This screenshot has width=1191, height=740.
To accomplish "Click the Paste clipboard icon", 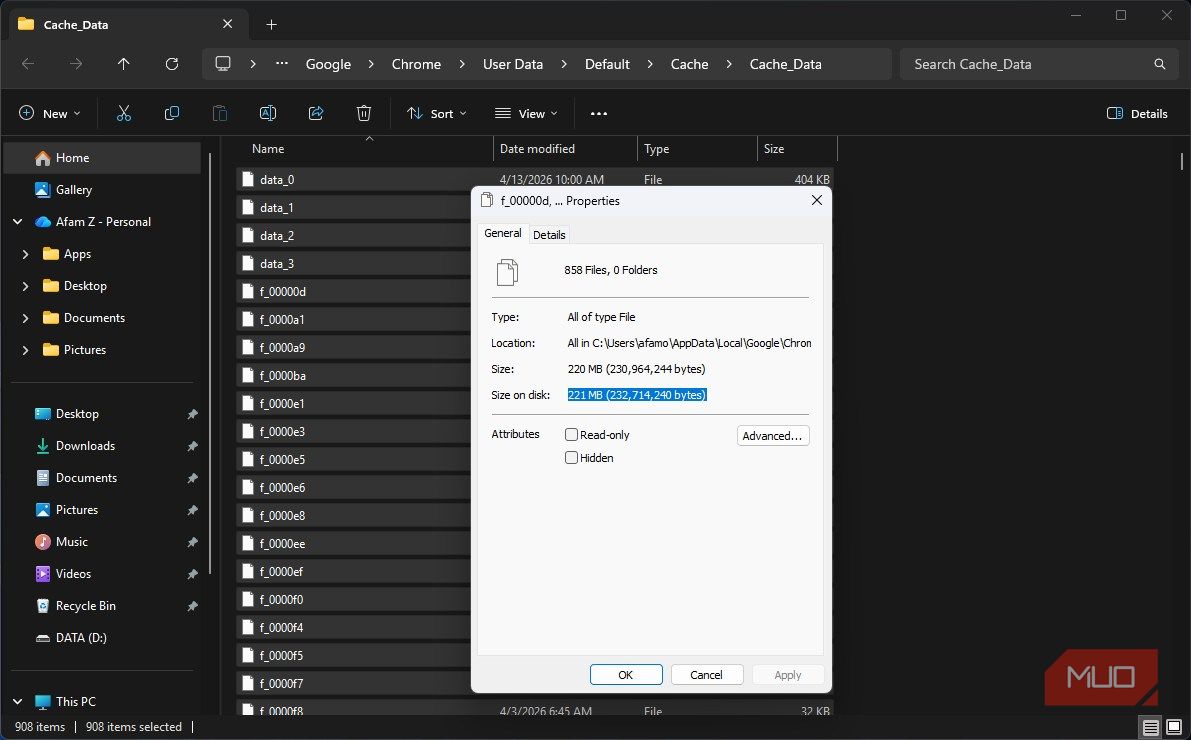I will pyautogui.click(x=220, y=113).
